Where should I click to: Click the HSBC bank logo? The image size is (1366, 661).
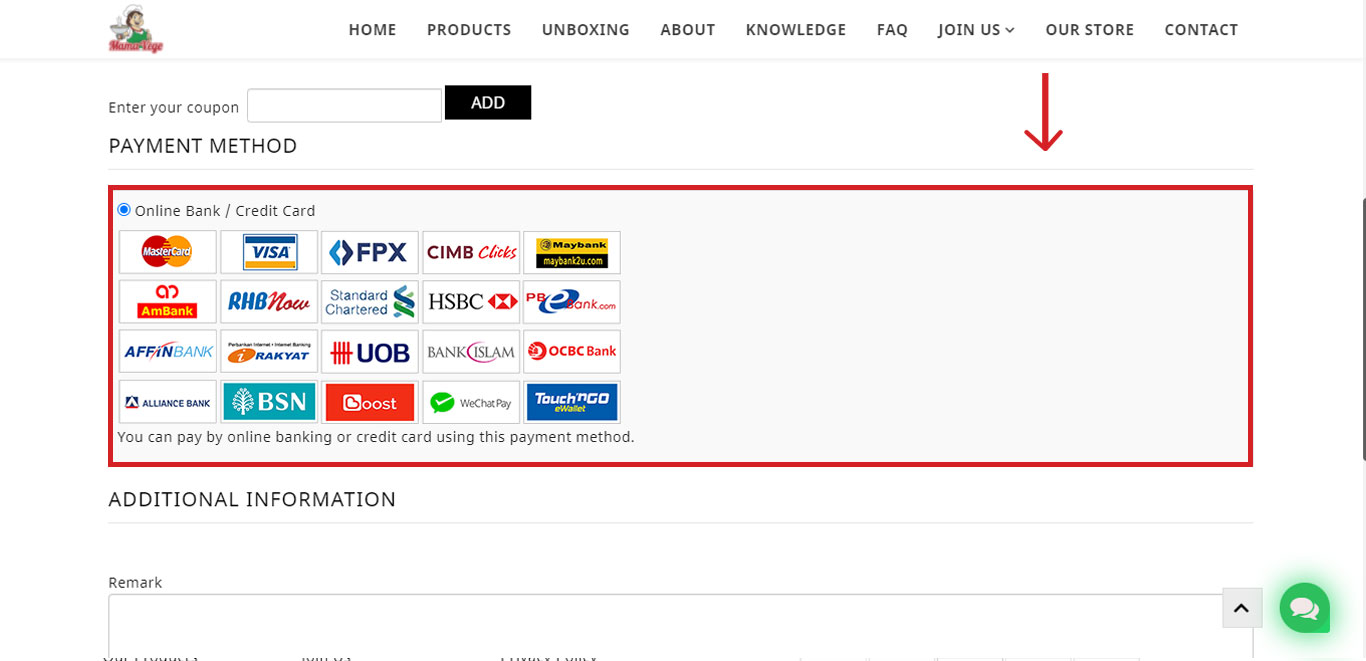coord(471,302)
